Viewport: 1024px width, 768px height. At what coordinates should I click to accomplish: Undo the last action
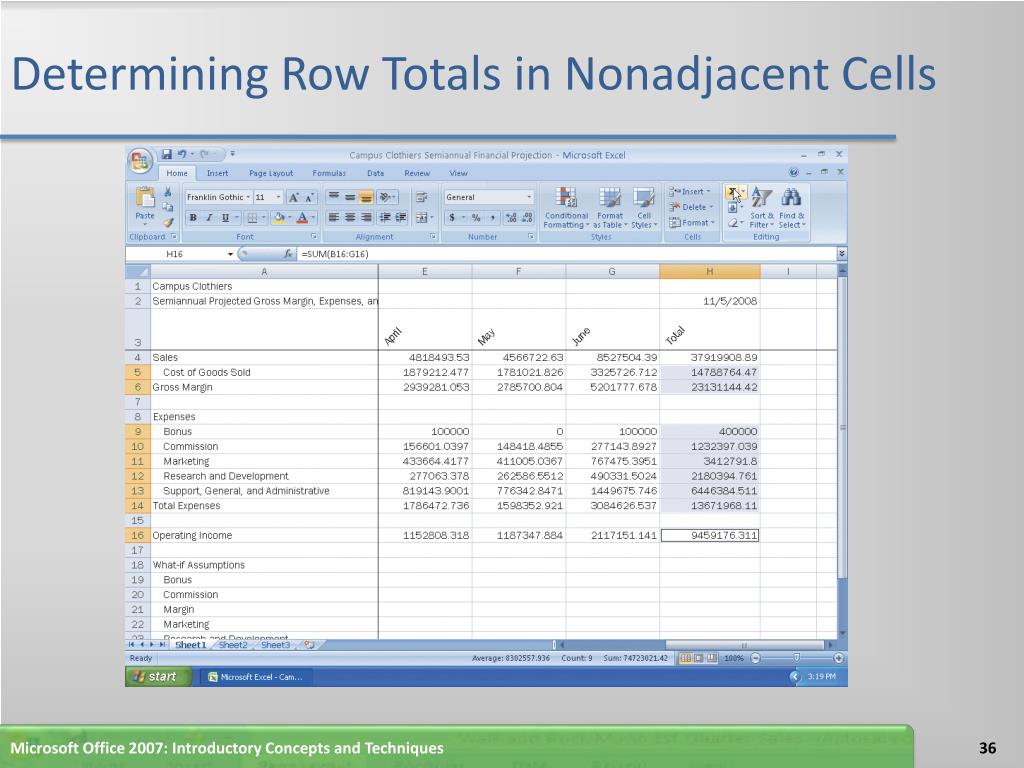(x=182, y=154)
